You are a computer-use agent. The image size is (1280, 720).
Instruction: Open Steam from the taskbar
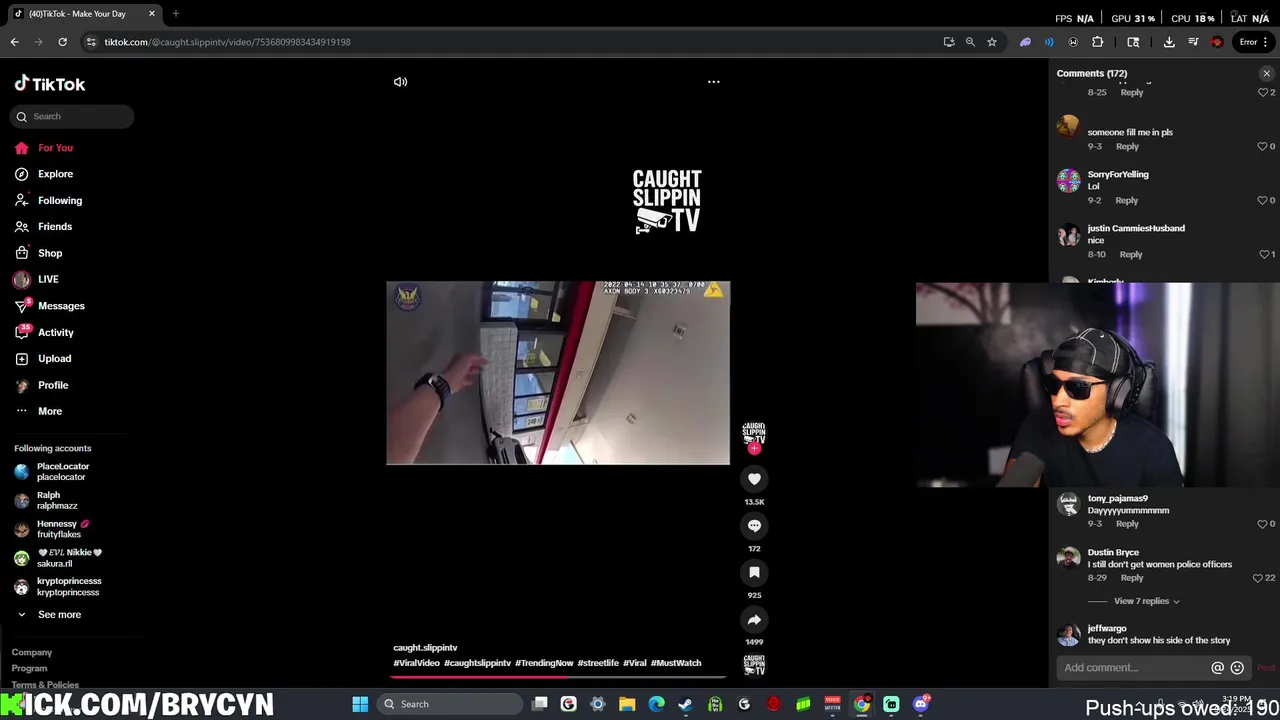(685, 704)
